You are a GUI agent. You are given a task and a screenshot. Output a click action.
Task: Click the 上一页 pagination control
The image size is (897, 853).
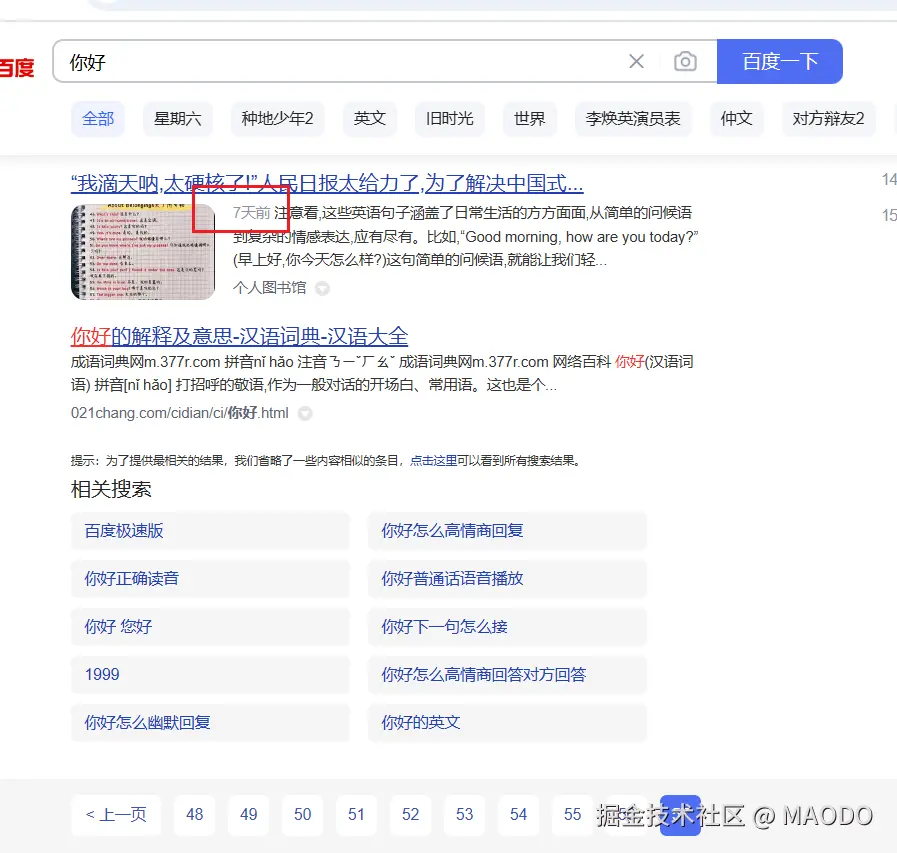pos(115,815)
